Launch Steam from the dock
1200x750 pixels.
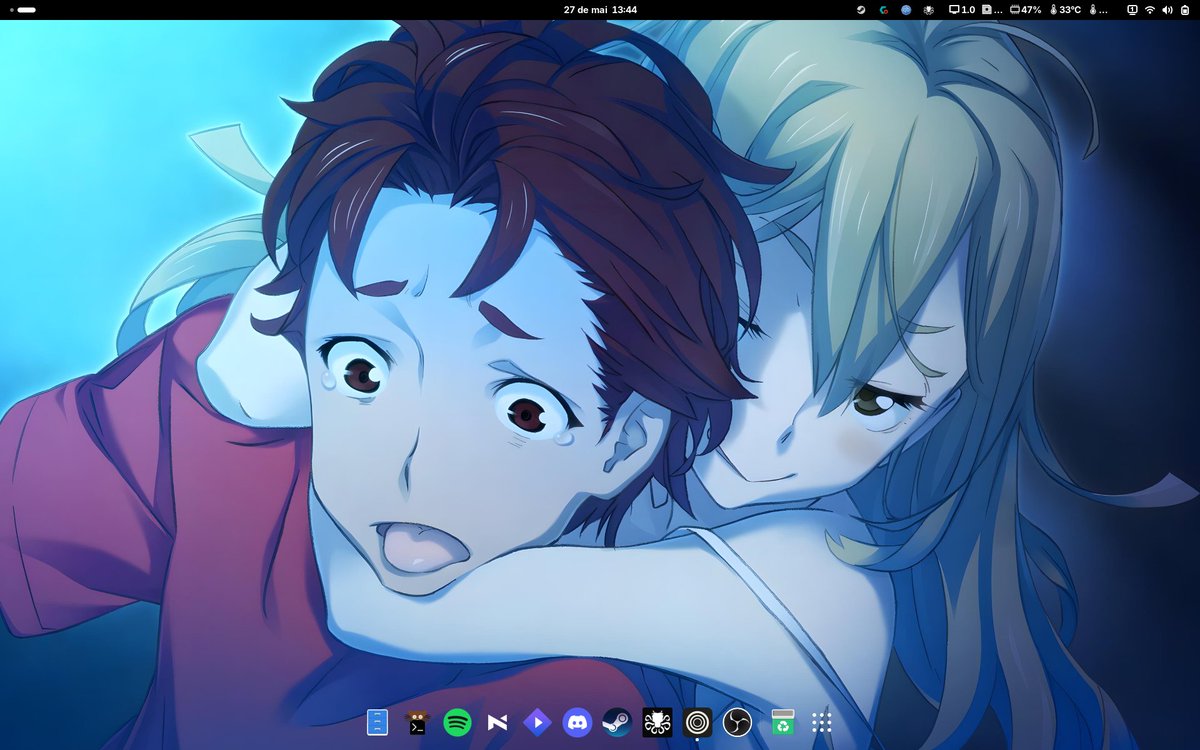click(617, 721)
